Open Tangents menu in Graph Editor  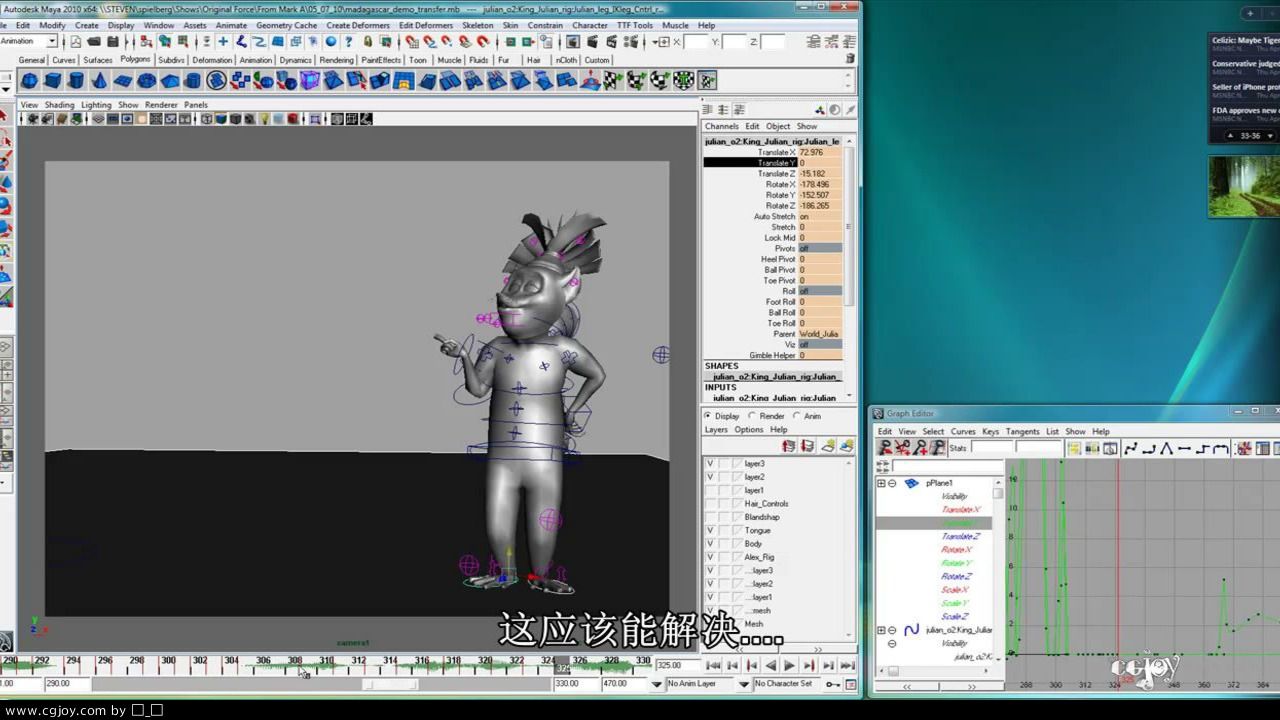(1022, 431)
